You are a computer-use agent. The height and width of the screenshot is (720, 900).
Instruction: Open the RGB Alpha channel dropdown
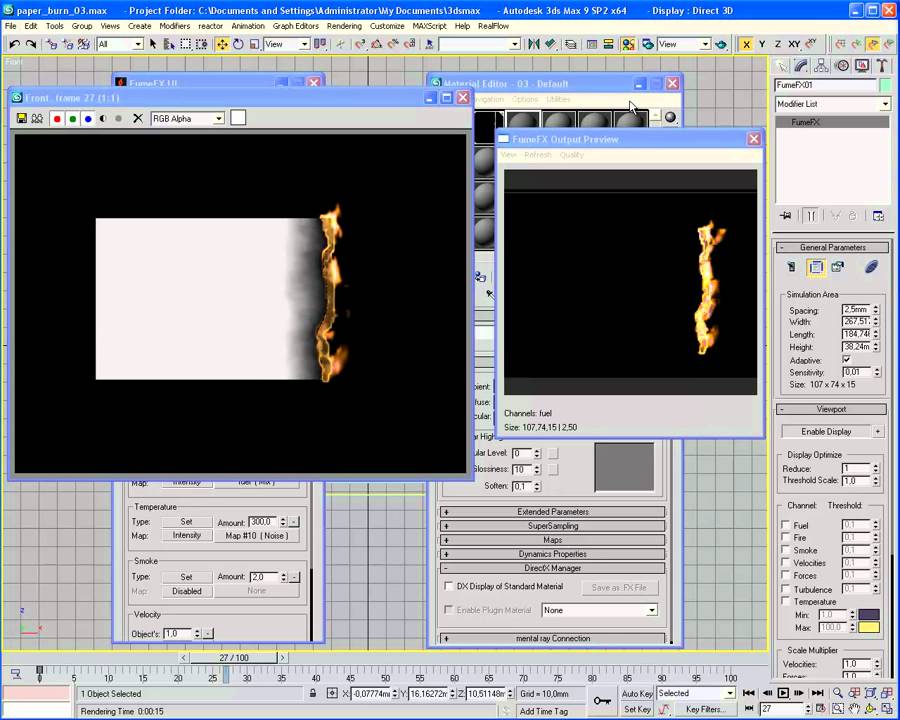pyautogui.click(x=188, y=118)
